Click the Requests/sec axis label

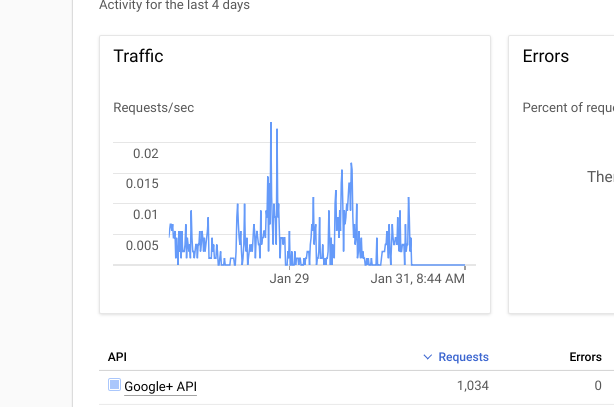[x=154, y=107]
